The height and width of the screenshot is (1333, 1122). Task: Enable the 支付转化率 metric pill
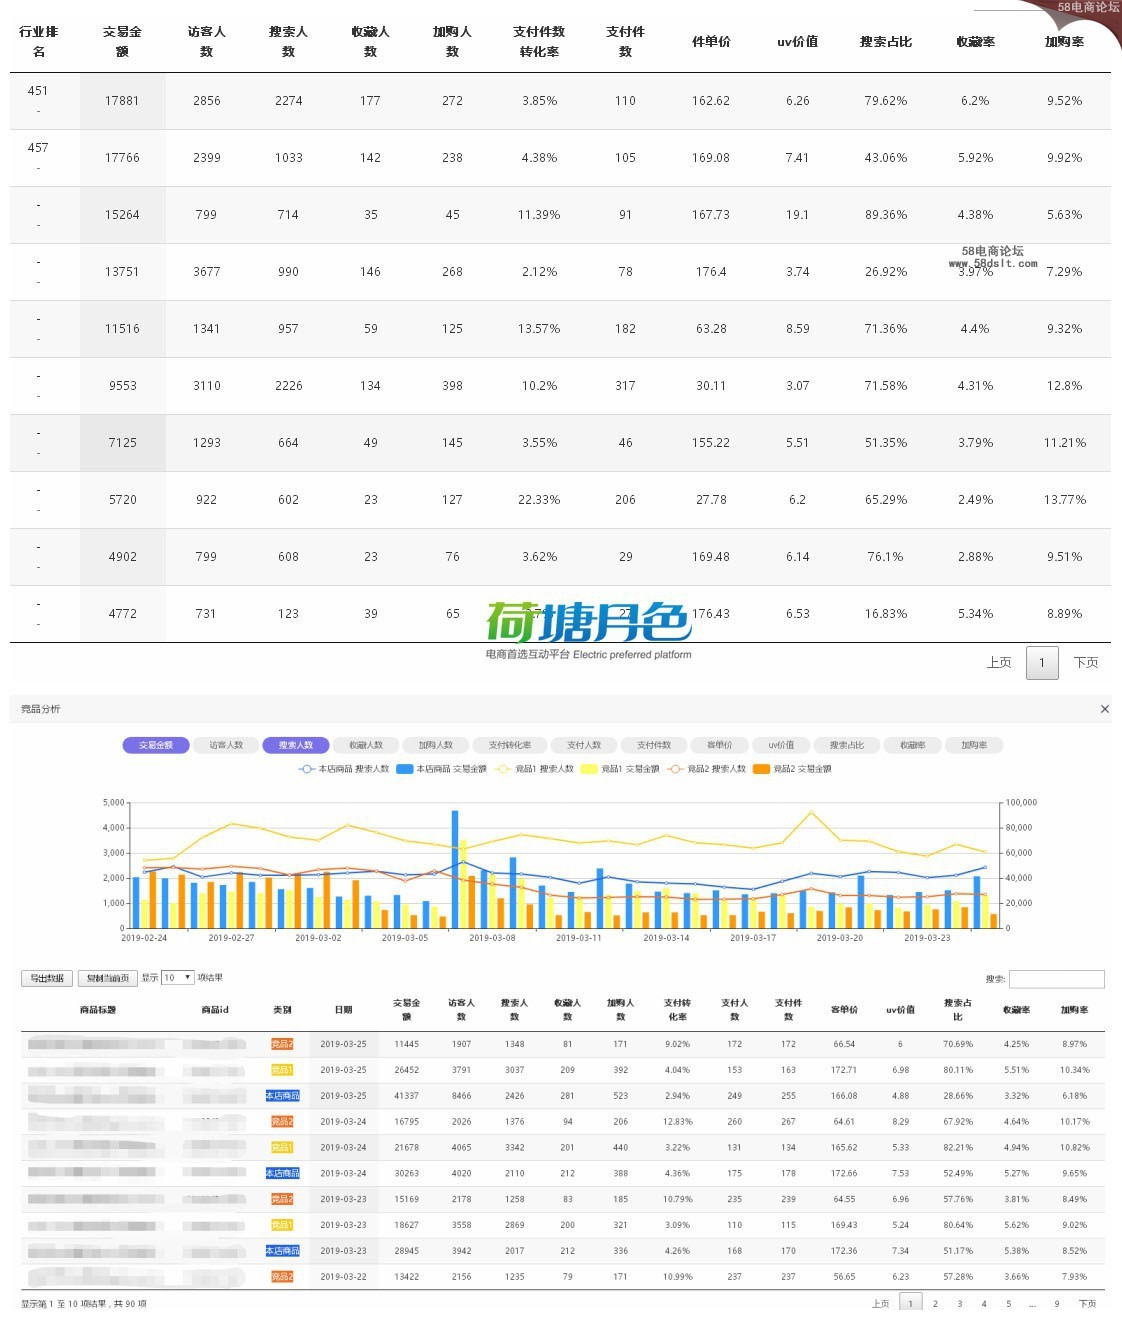pos(509,745)
